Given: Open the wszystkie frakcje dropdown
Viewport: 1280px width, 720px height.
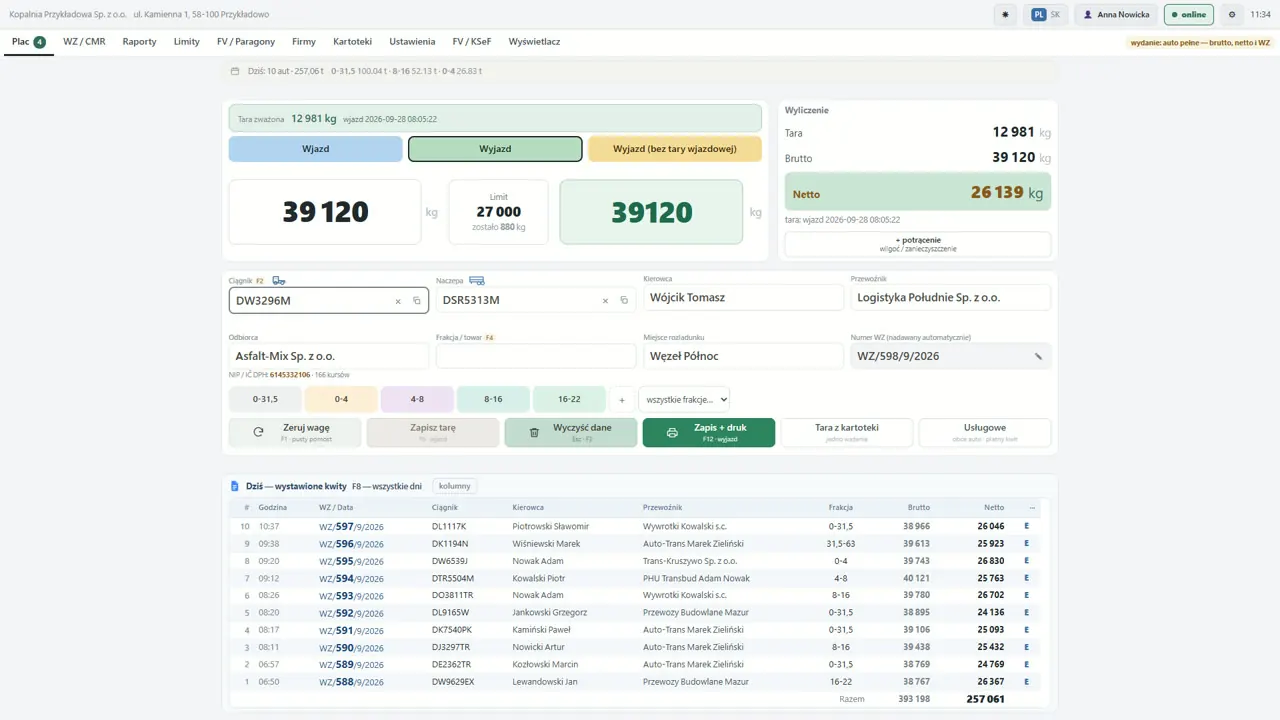Looking at the screenshot, I should (x=684, y=399).
